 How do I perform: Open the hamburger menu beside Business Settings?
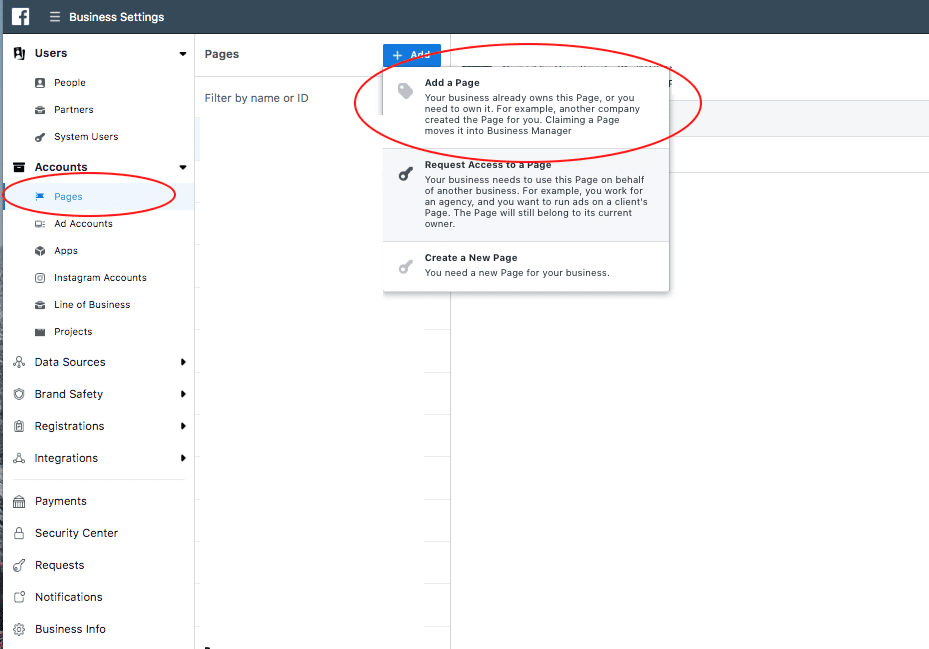[x=54, y=17]
